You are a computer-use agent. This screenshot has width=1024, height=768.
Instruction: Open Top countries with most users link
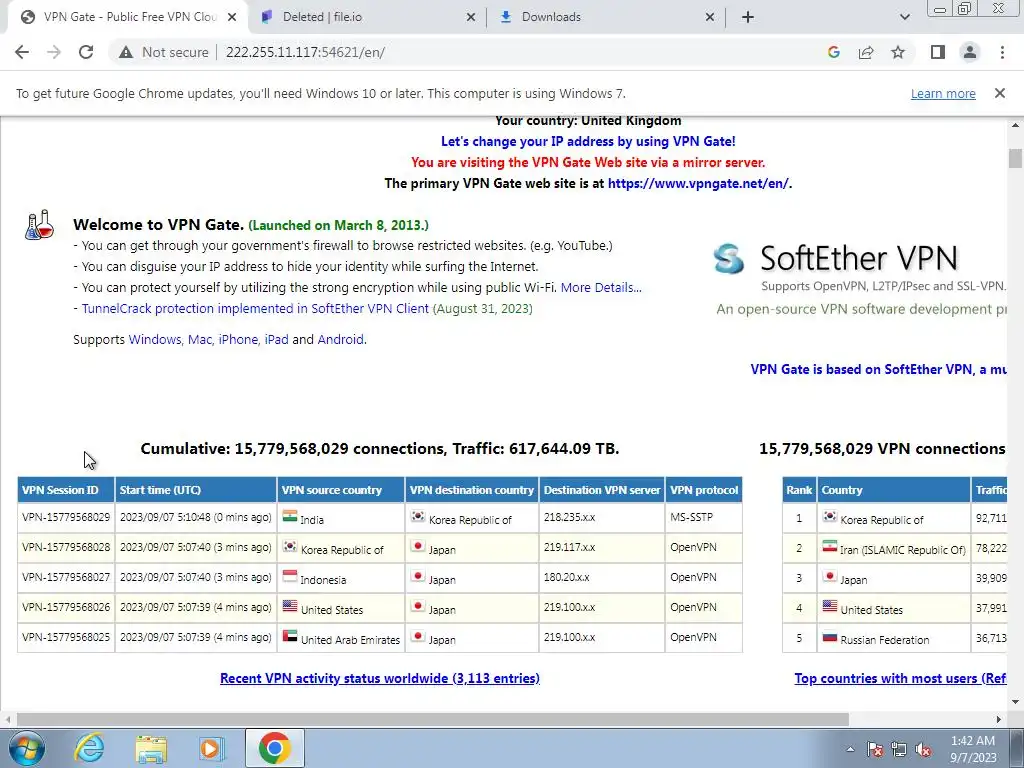click(901, 679)
